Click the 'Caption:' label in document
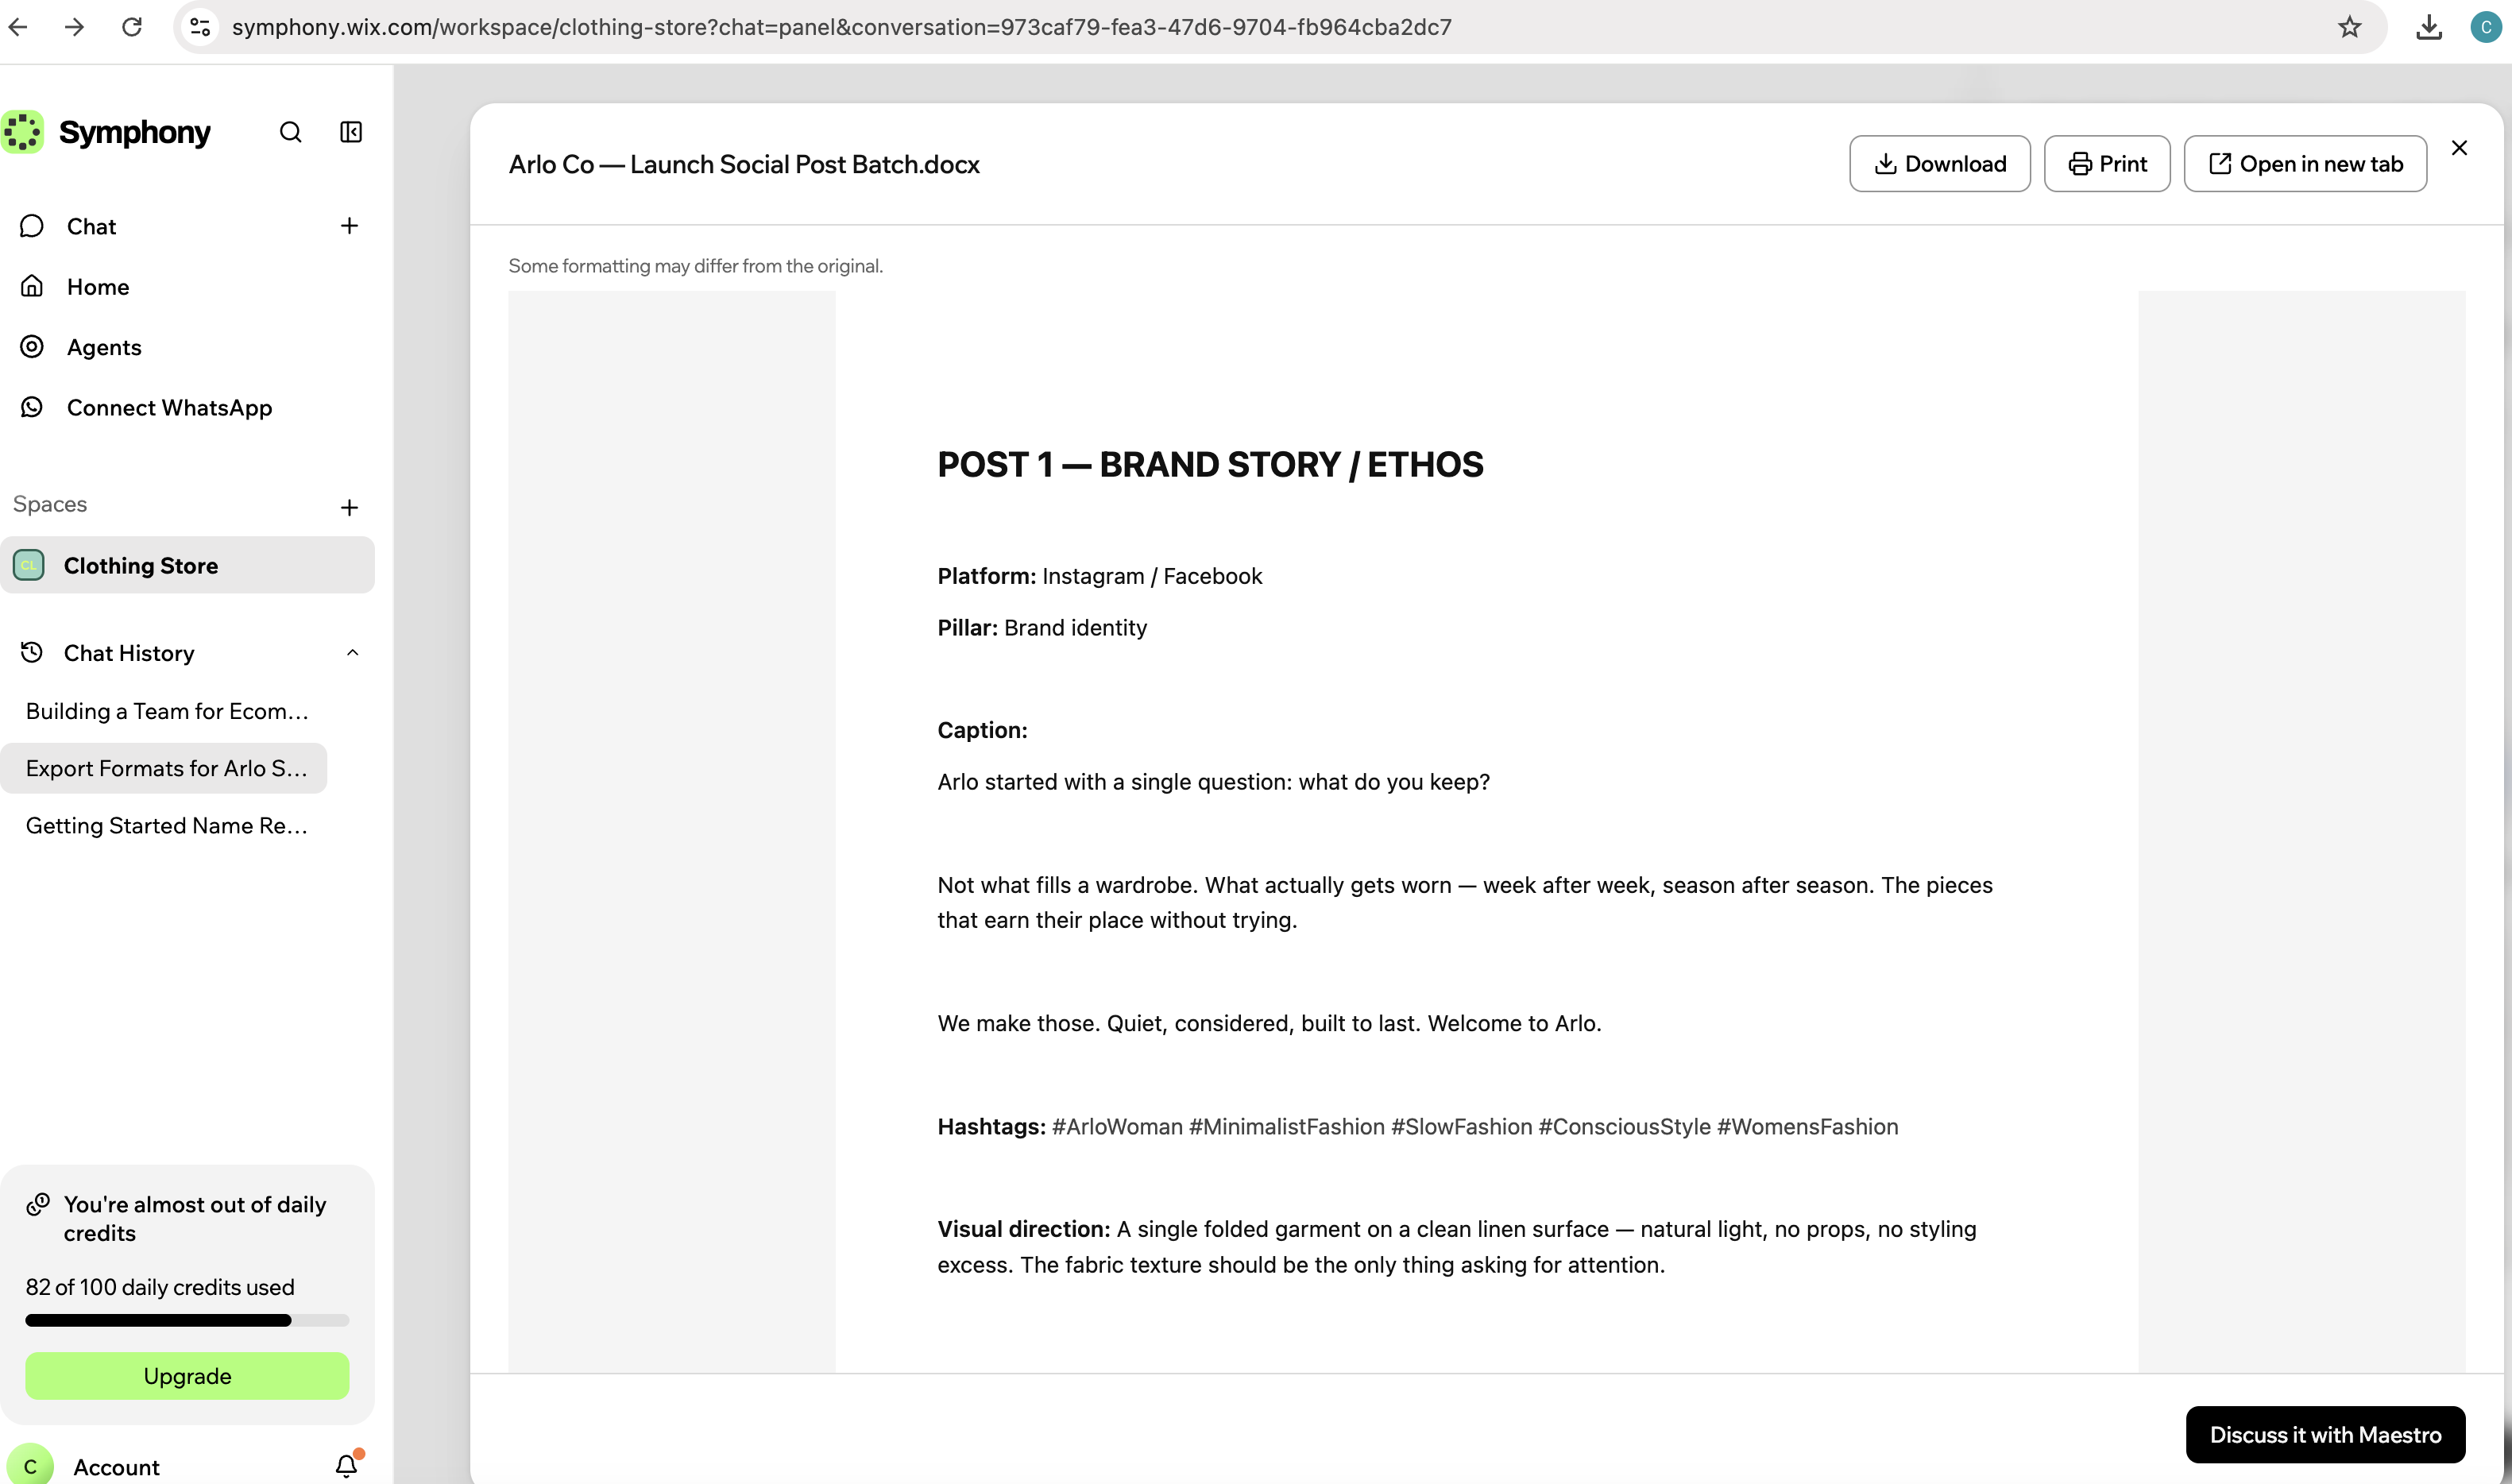 982,730
